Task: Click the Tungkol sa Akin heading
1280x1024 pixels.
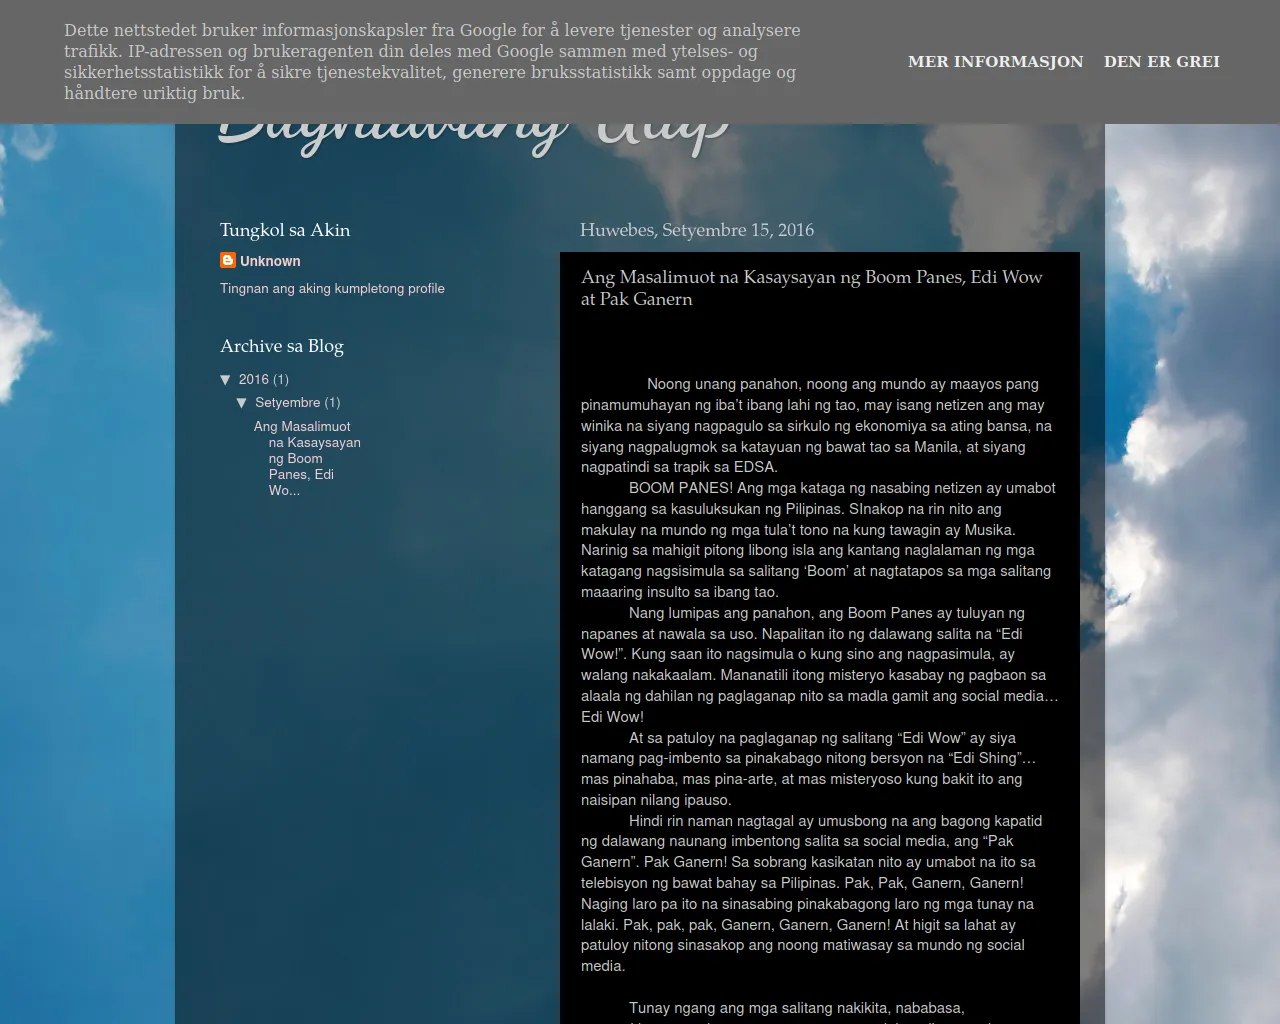Action: click(x=285, y=230)
